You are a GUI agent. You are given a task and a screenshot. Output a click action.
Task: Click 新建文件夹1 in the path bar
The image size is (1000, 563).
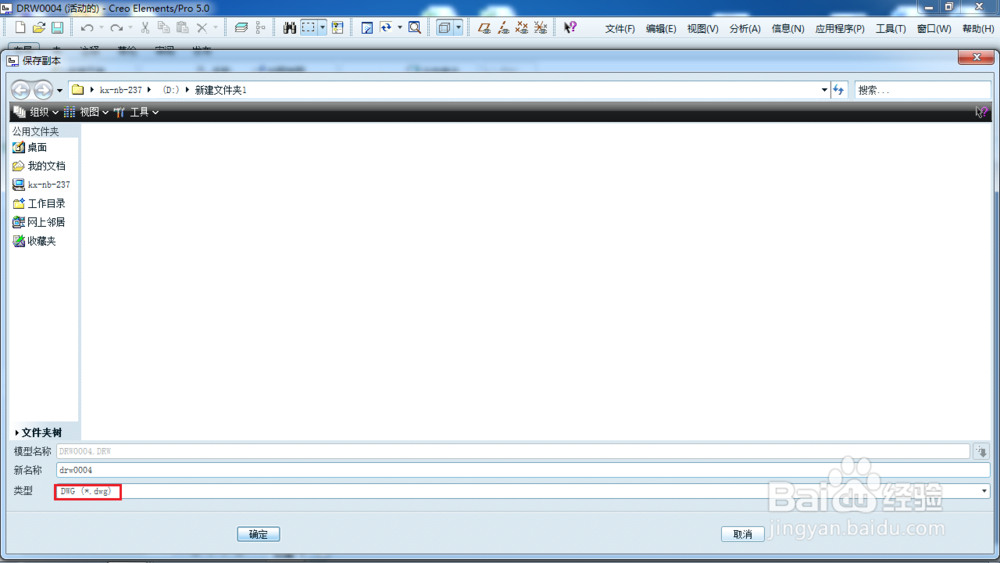[x=221, y=90]
